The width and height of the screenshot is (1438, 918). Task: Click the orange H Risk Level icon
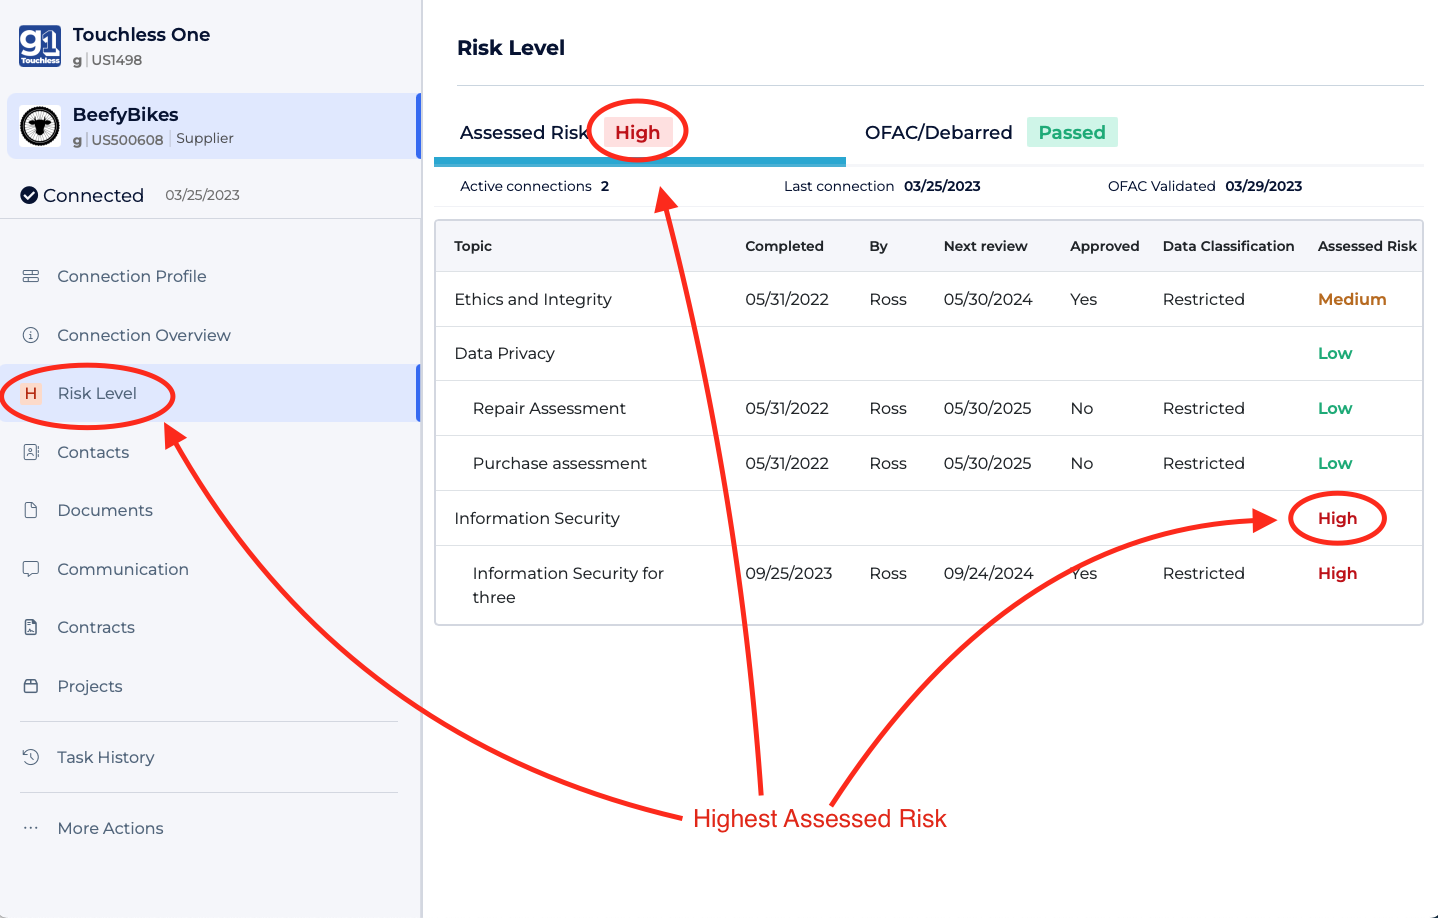tap(31, 393)
